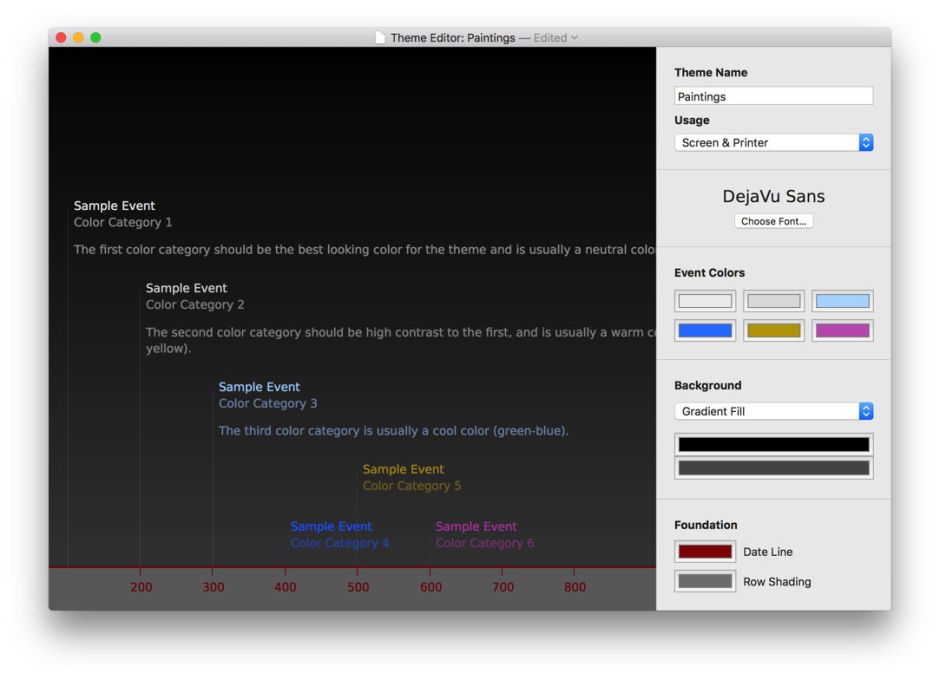The image size is (940, 680).
Task: Click the Choose Font button
Action: tap(773, 222)
